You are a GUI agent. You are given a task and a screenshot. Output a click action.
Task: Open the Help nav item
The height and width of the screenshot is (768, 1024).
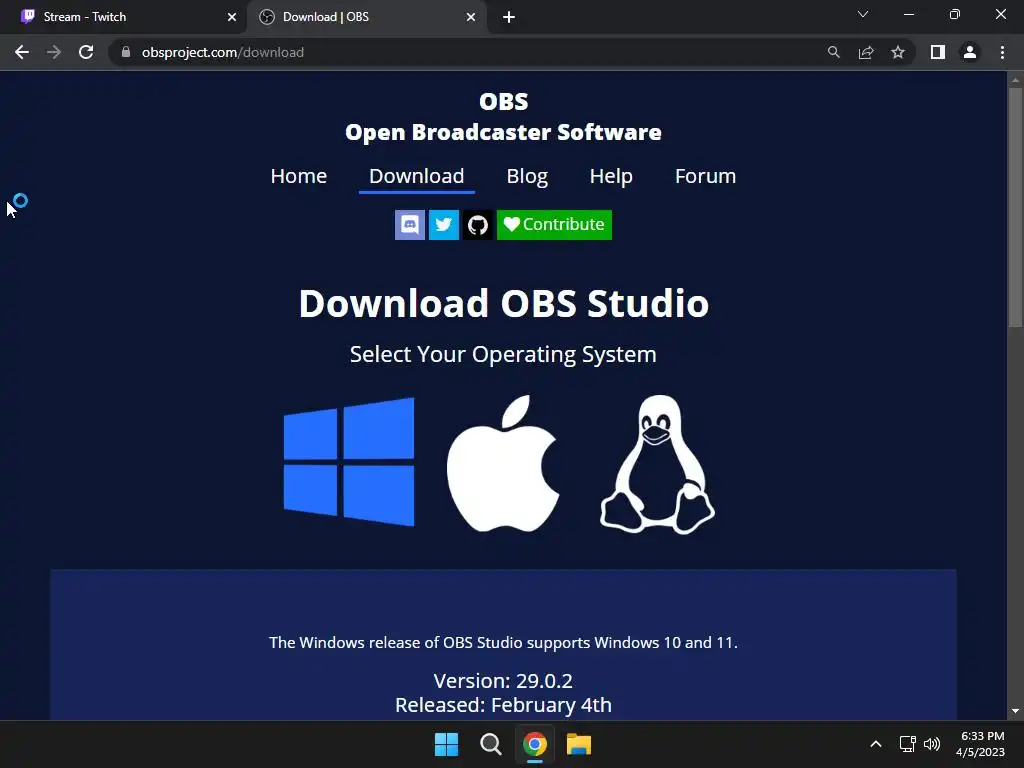pyautogui.click(x=611, y=176)
